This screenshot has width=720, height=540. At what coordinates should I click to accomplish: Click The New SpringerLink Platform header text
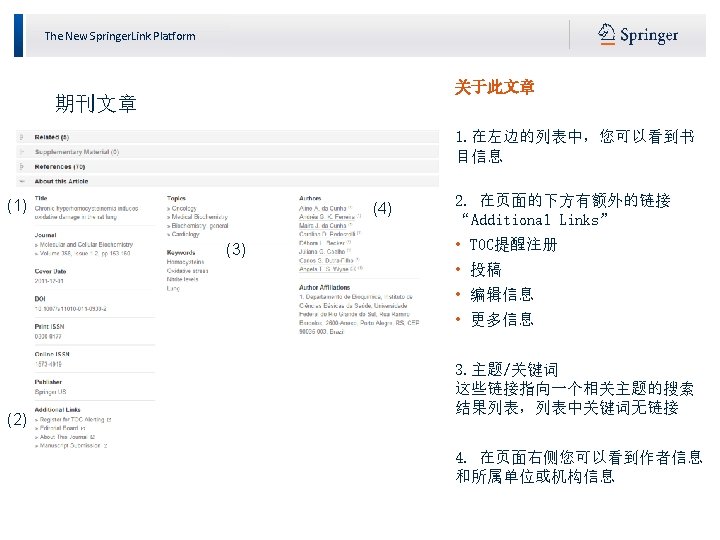[x=120, y=36]
